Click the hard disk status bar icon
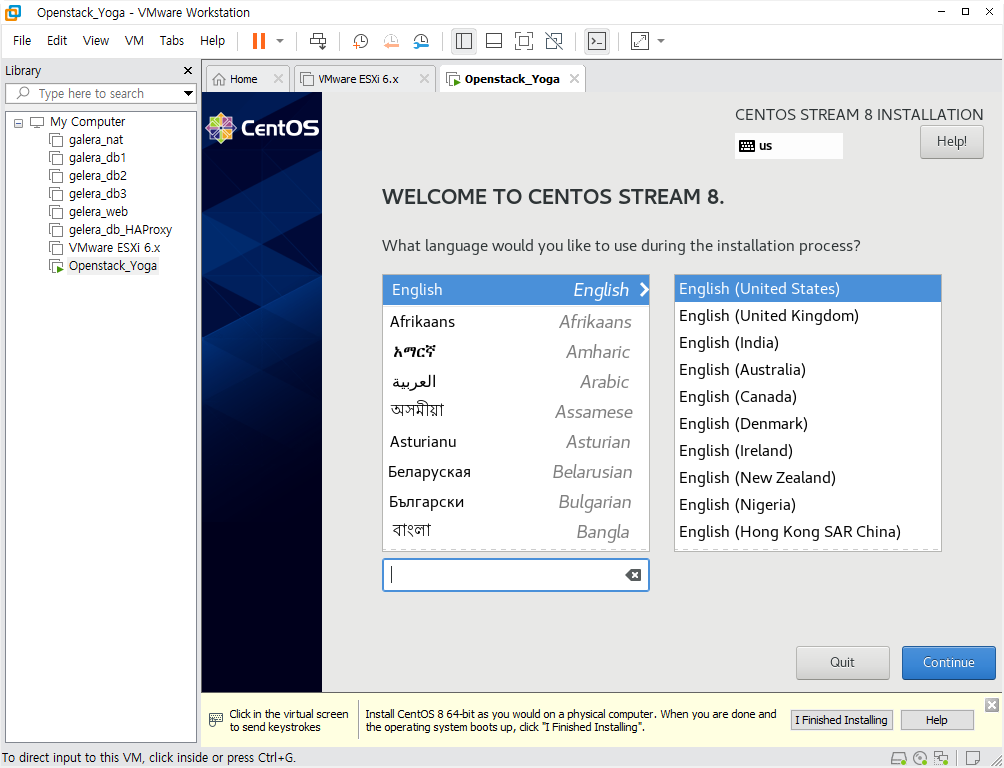1004x768 pixels. [x=899, y=759]
